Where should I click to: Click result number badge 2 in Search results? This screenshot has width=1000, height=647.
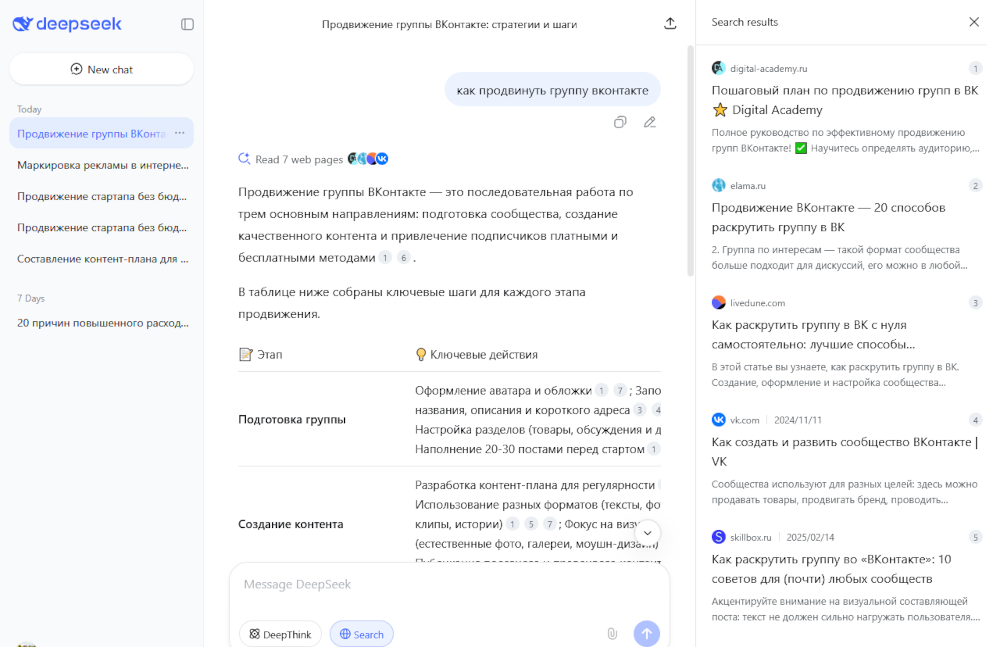point(975,186)
